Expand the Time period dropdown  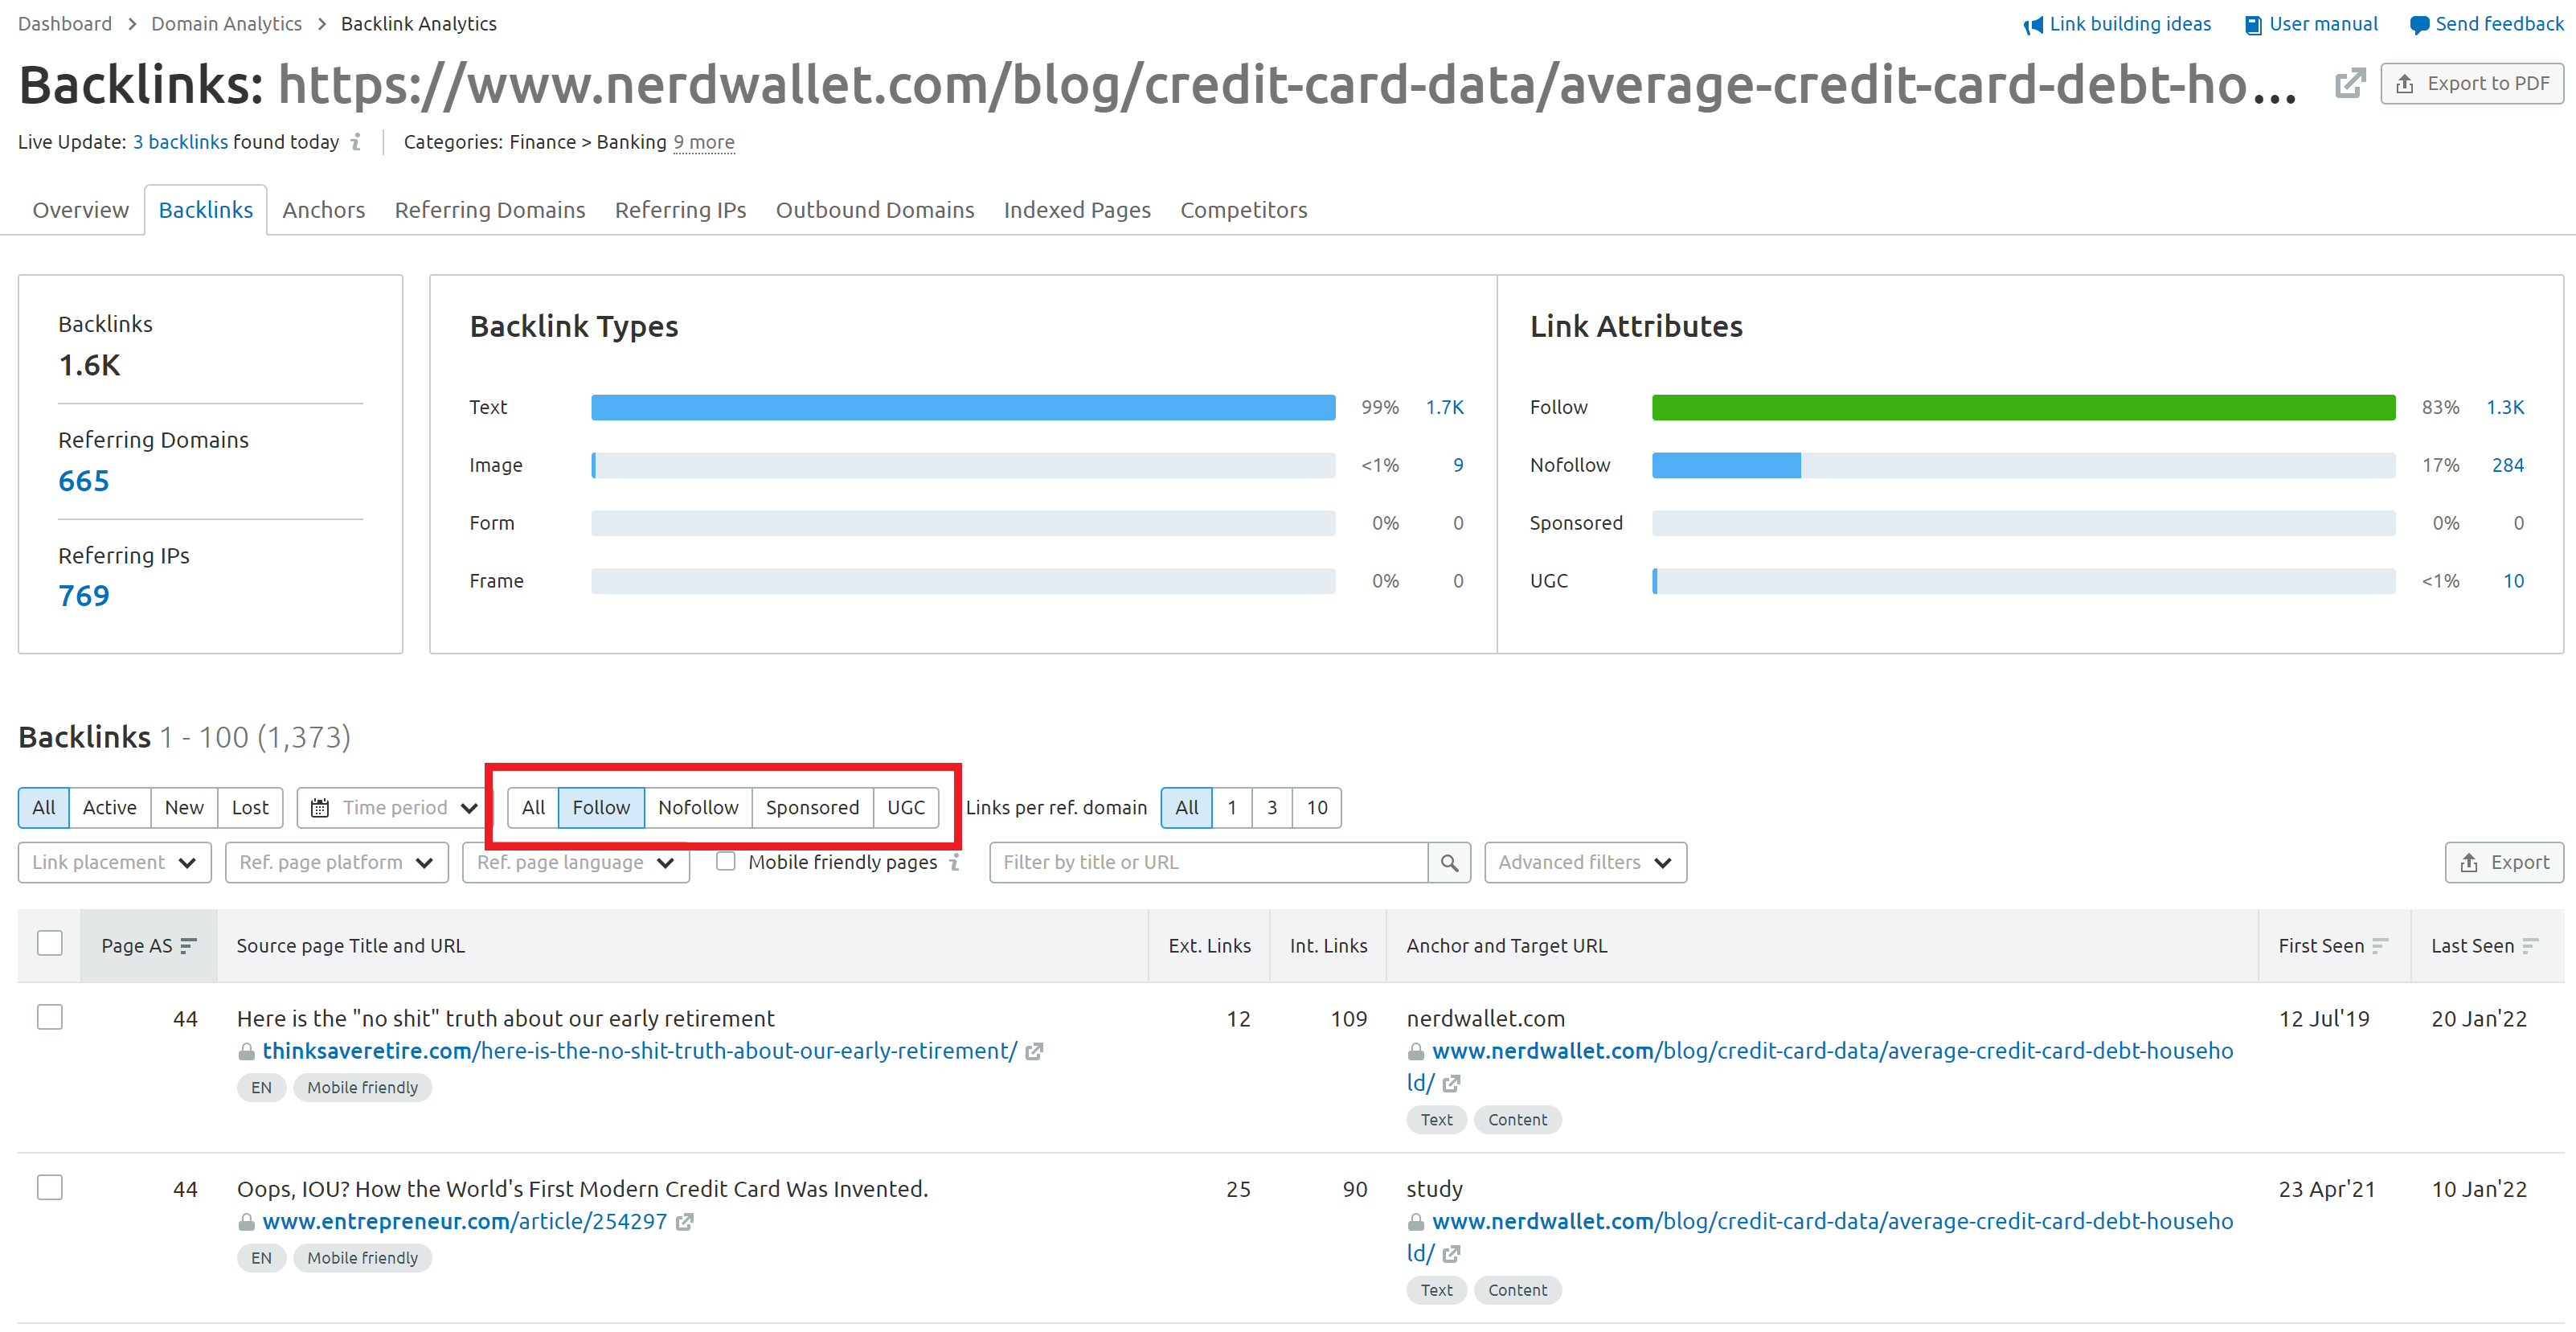tap(394, 808)
